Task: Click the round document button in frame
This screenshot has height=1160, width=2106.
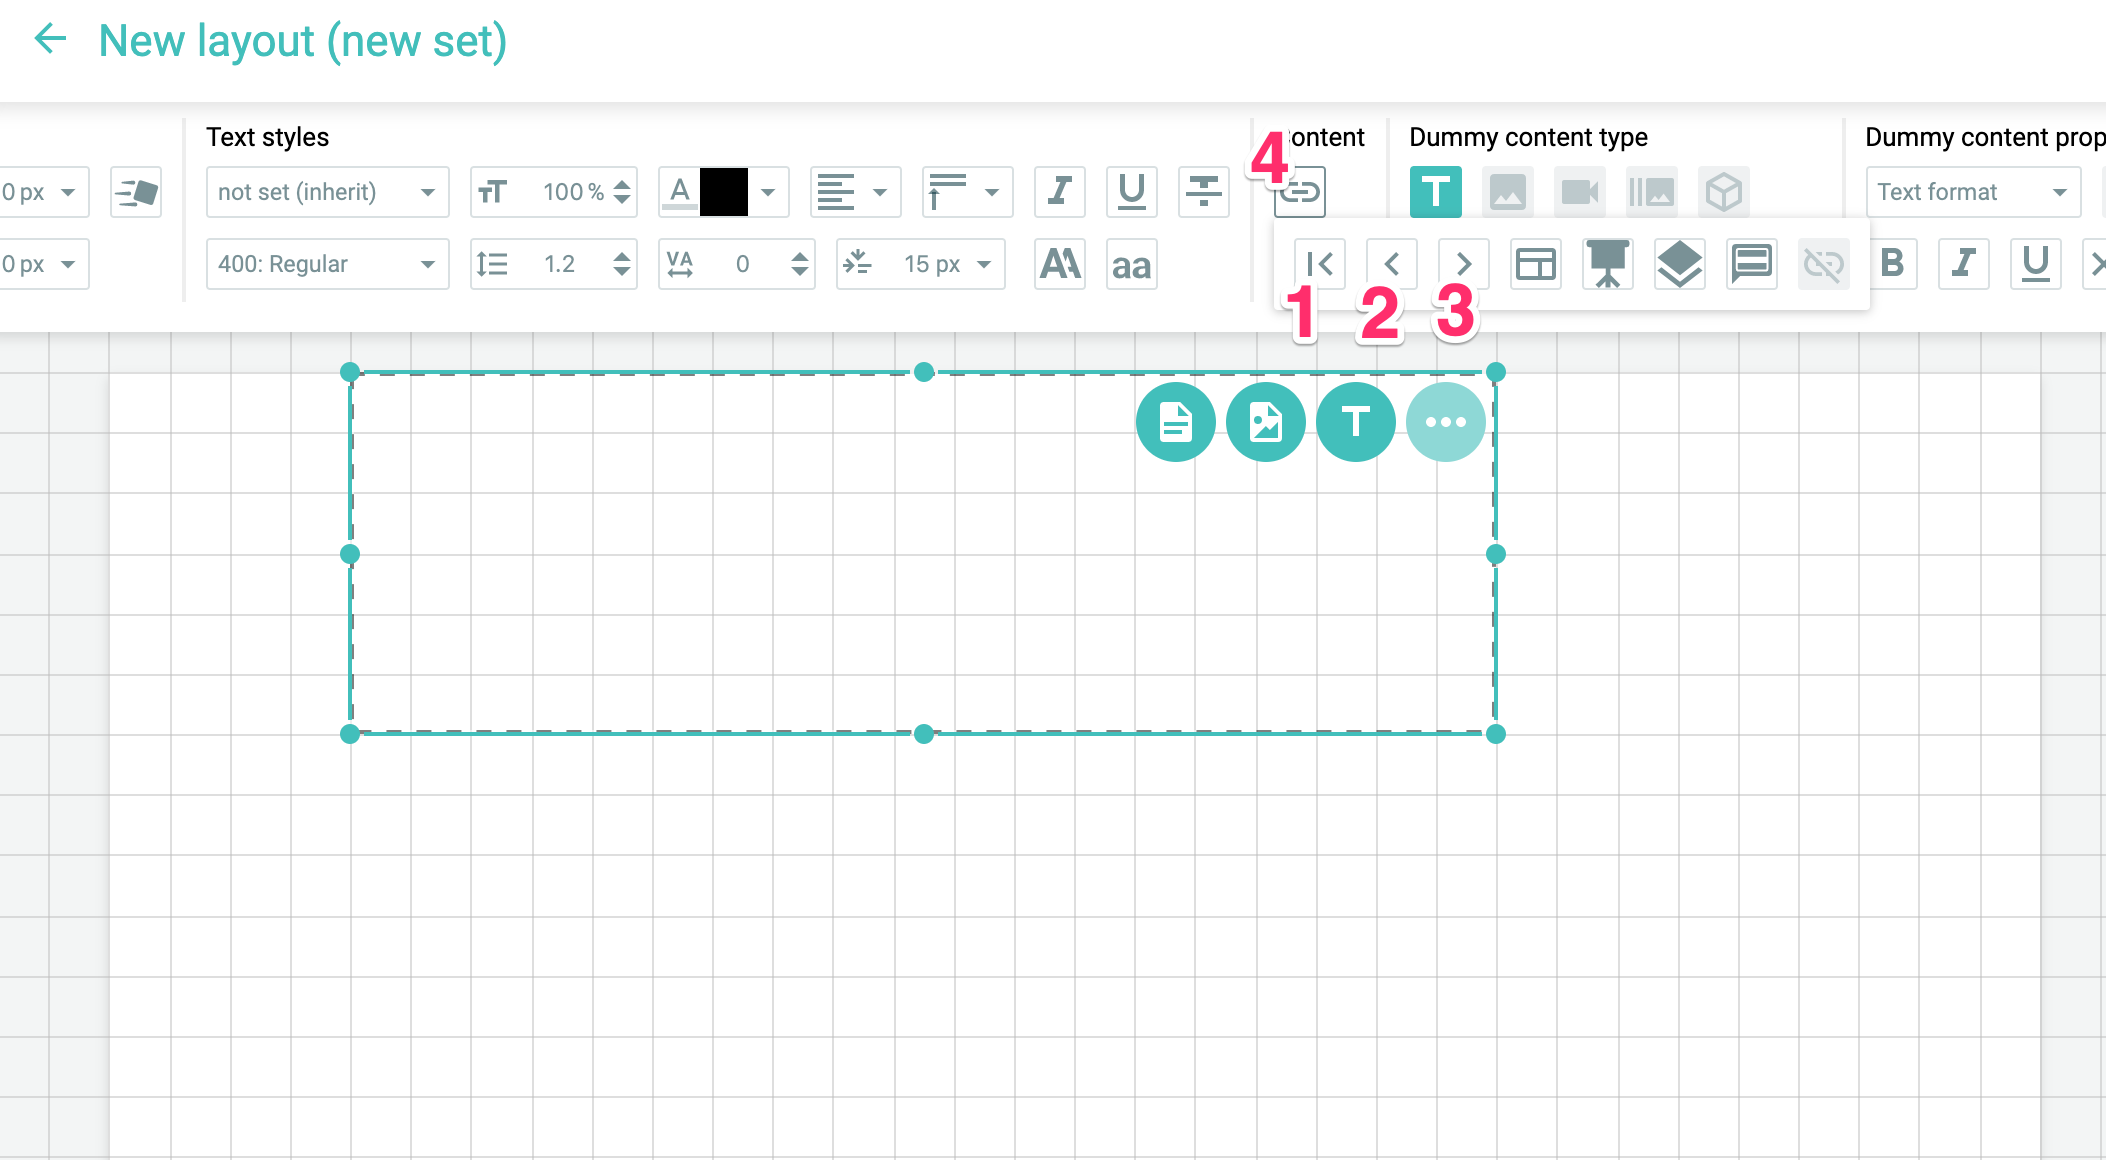Action: [1175, 422]
